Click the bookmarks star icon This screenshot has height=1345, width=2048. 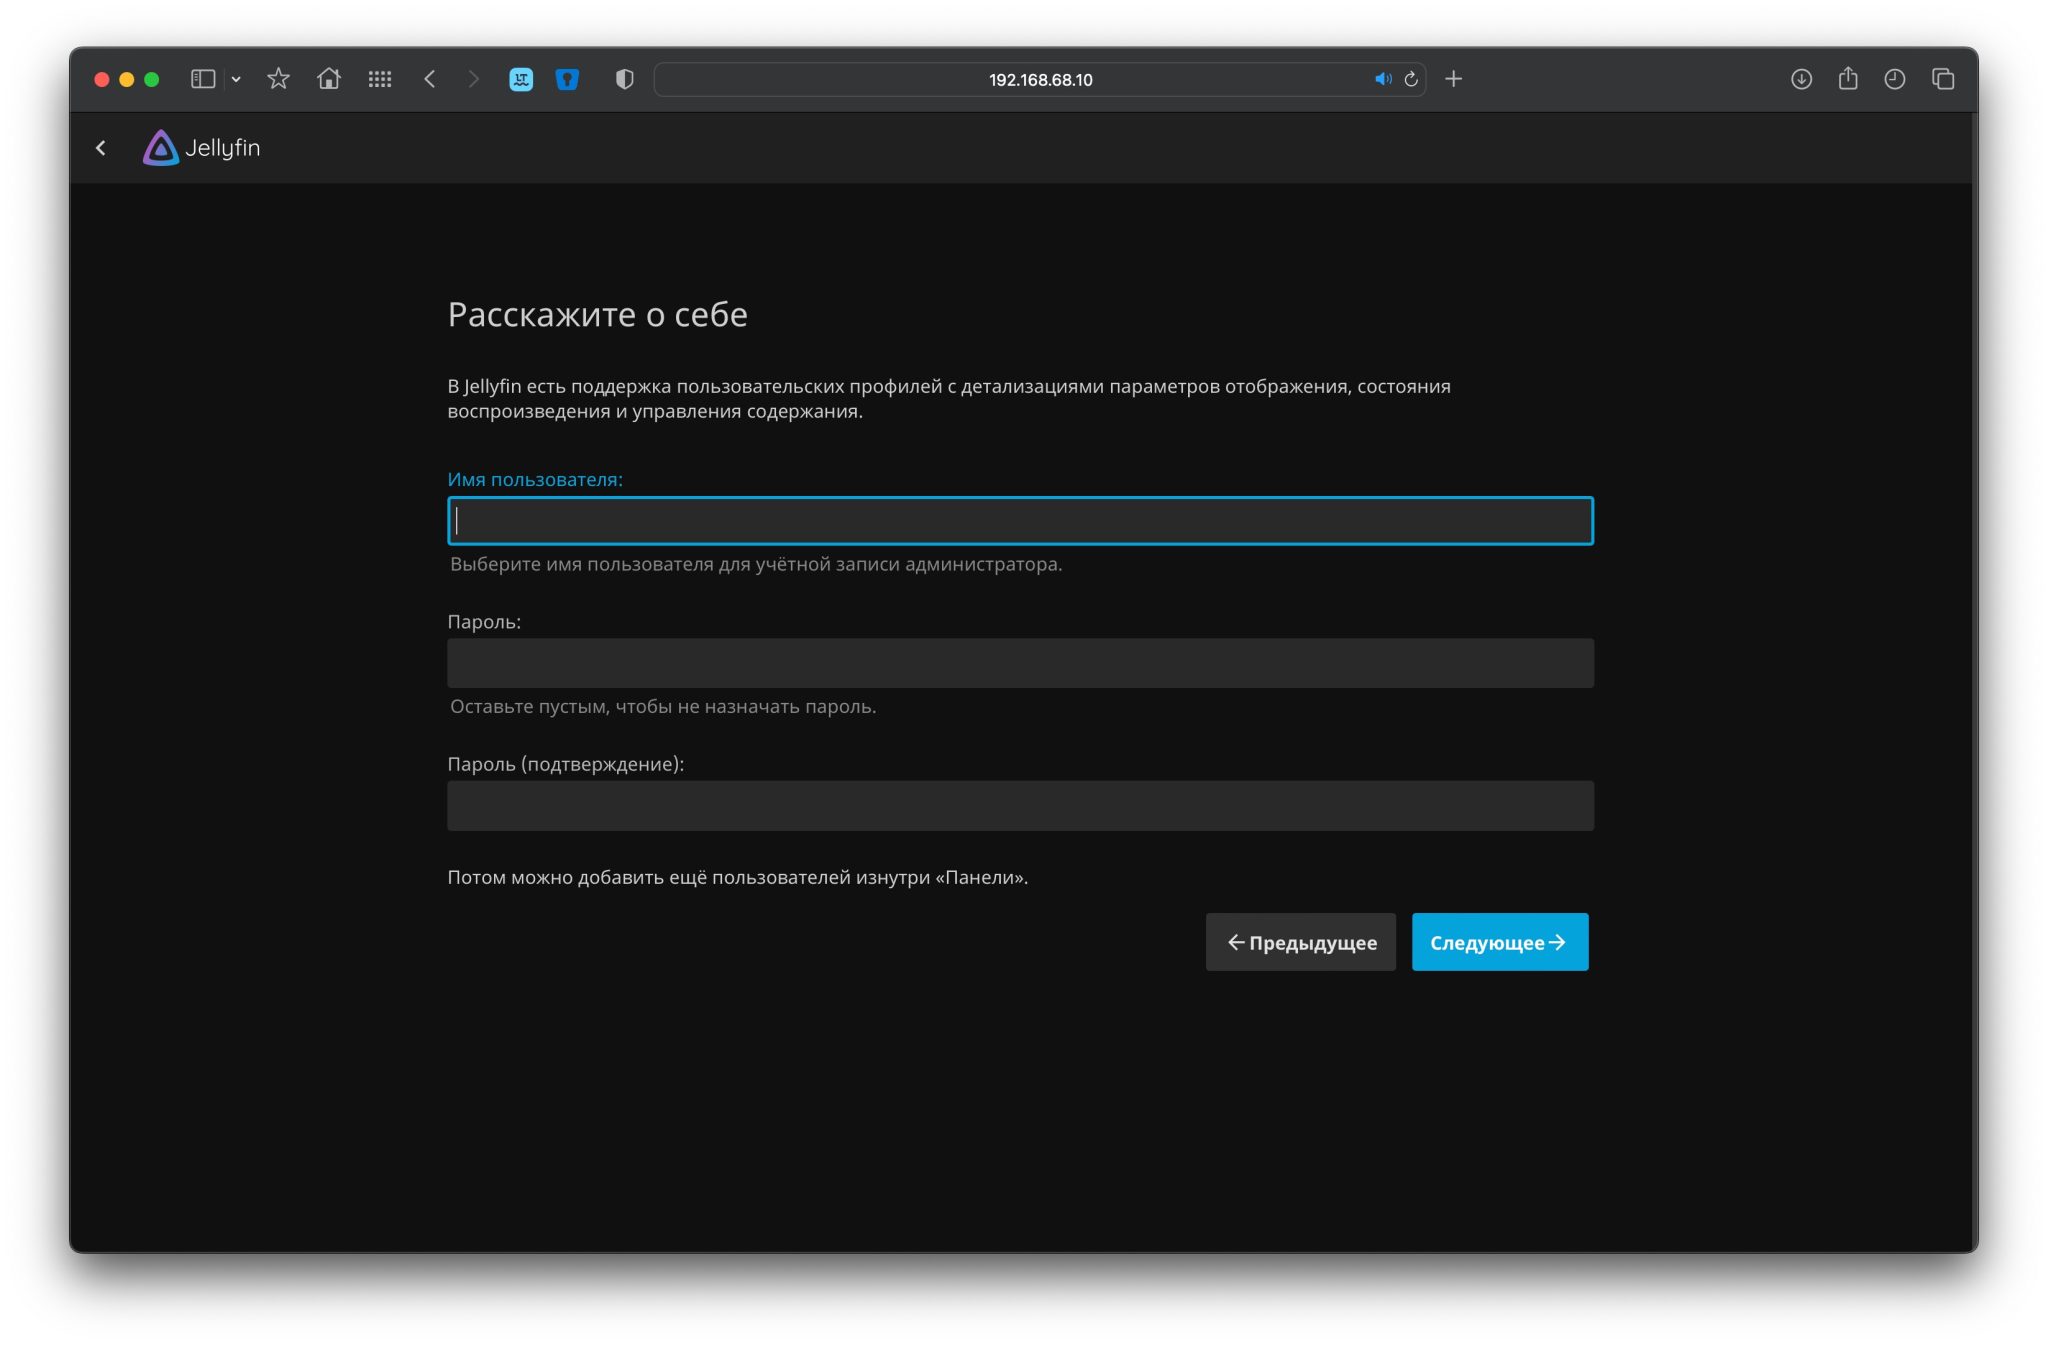pos(278,79)
